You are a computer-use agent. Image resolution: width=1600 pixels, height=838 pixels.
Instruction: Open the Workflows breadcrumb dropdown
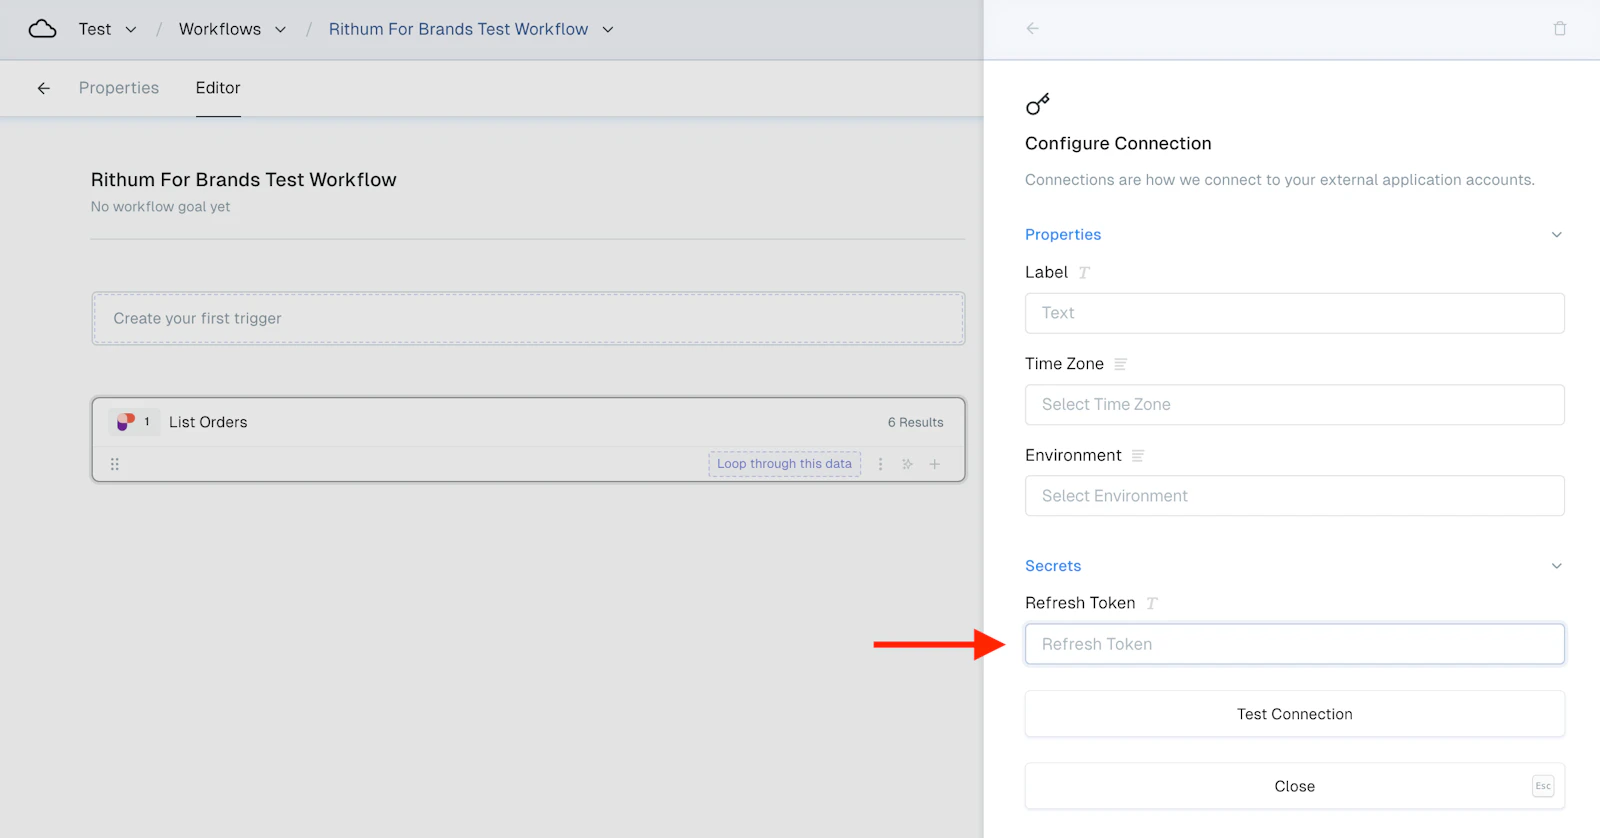coord(232,29)
